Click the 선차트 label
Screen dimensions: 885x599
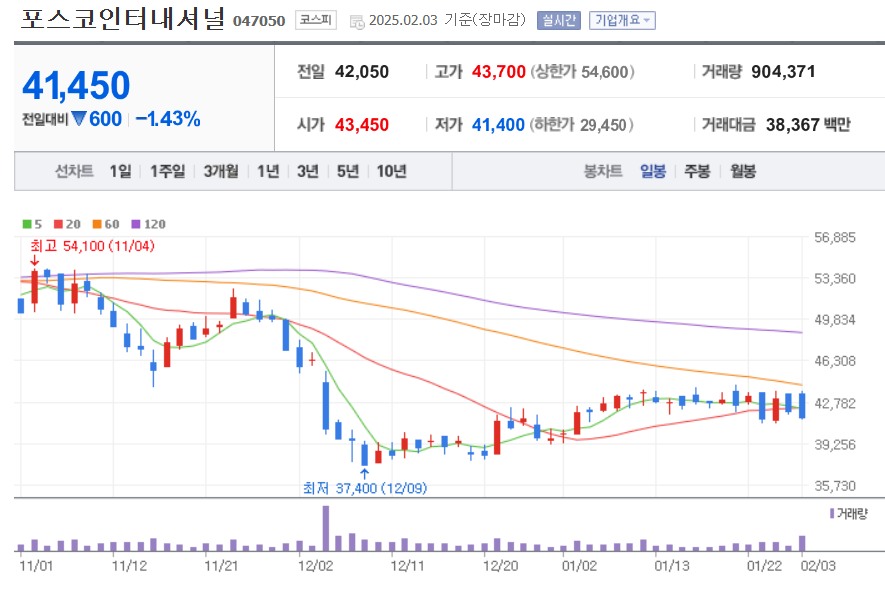click(74, 171)
